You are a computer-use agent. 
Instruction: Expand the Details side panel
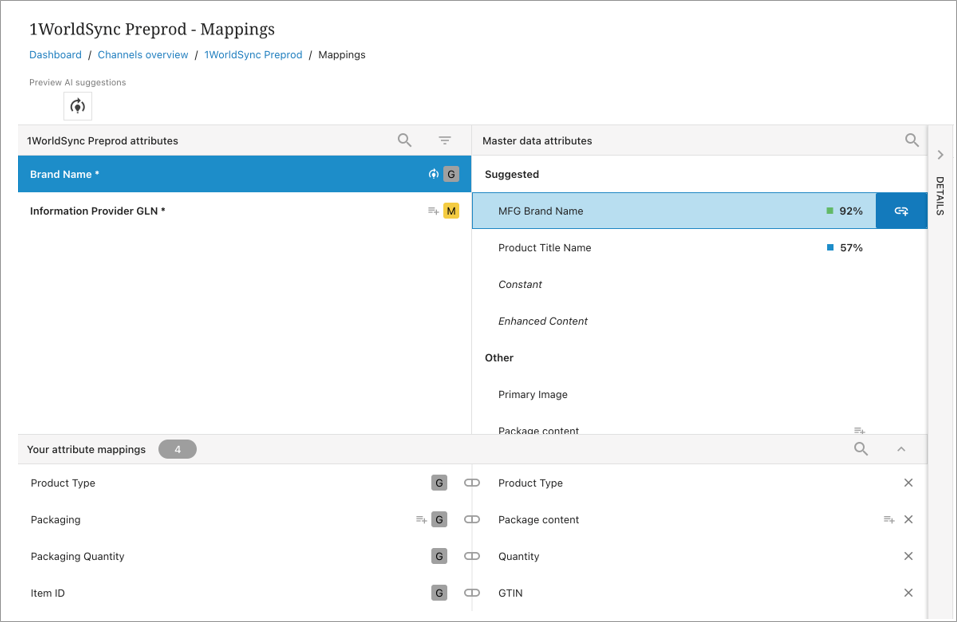click(x=940, y=156)
